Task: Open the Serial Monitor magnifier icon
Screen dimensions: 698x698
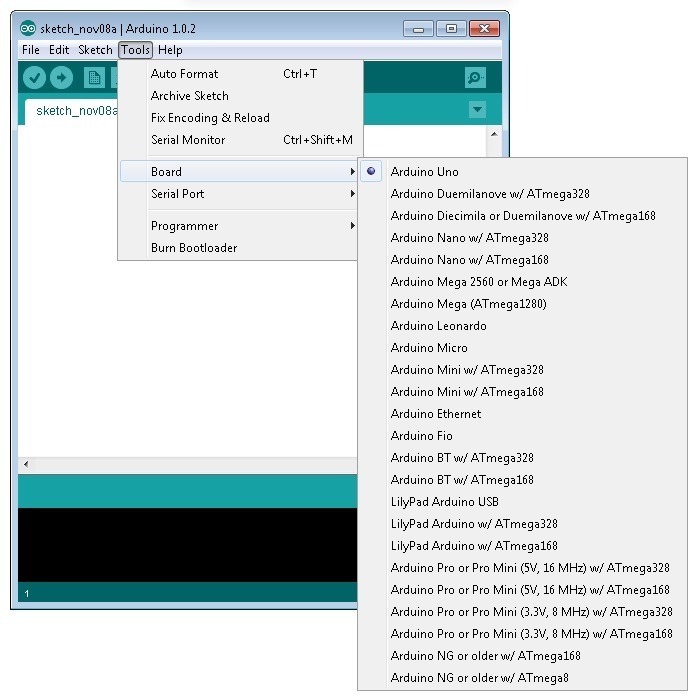Action: (475, 77)
